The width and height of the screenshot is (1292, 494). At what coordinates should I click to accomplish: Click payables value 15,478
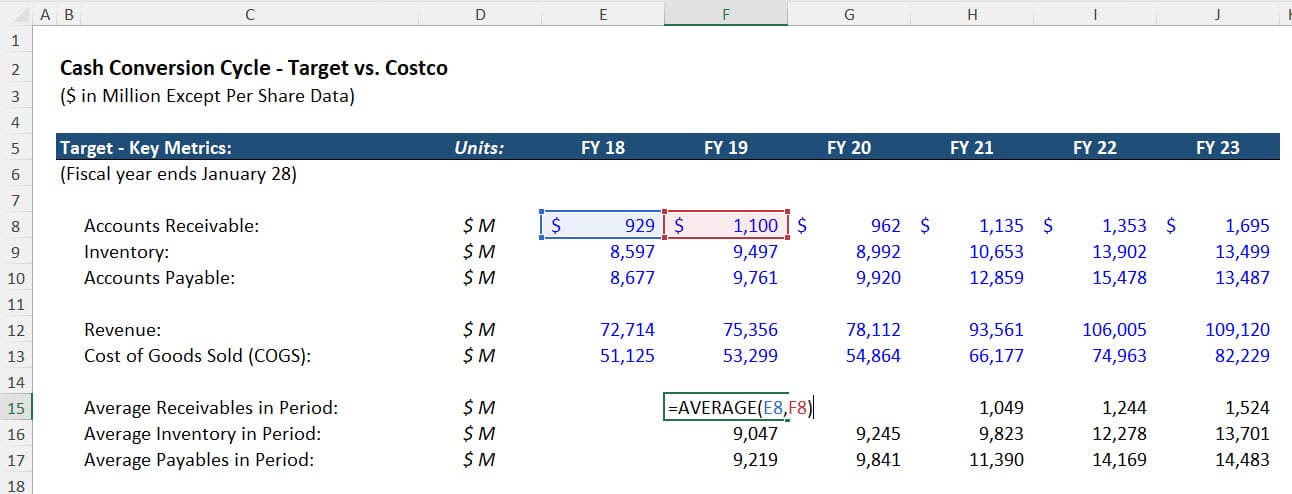pyautogui.click(x=1119, y=278)
